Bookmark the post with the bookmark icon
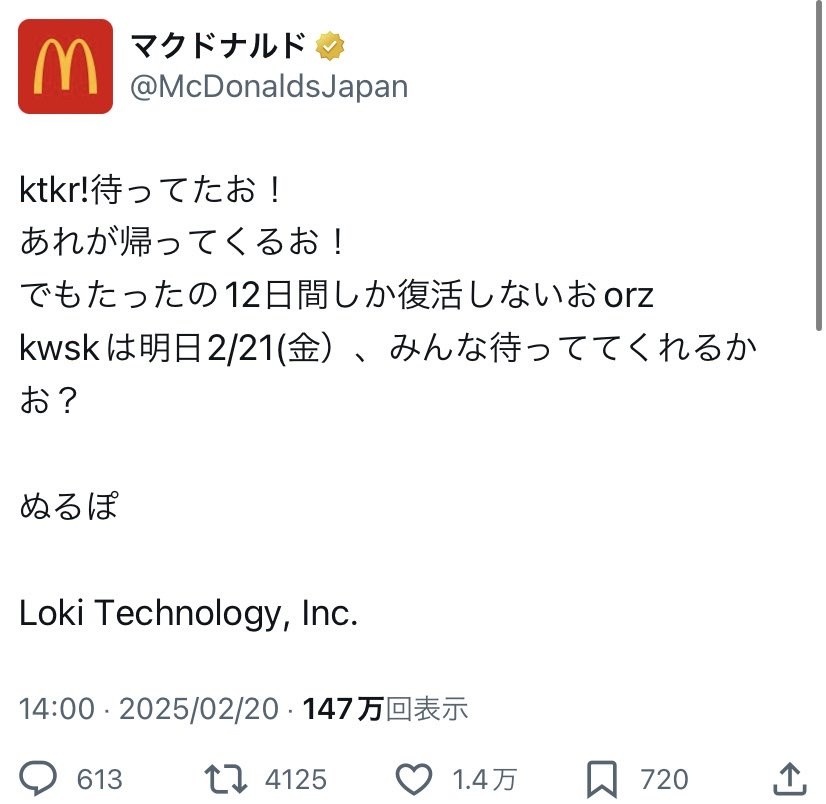Viewport: 826px width, 804px height. (x=603, y=778)
